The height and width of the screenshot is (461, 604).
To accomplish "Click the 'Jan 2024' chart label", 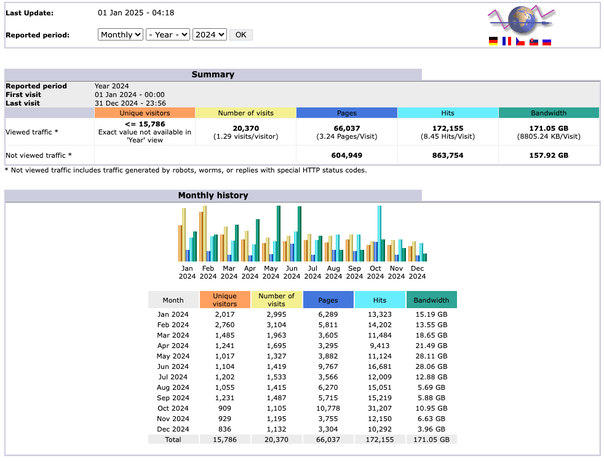I will coord(187,272).
